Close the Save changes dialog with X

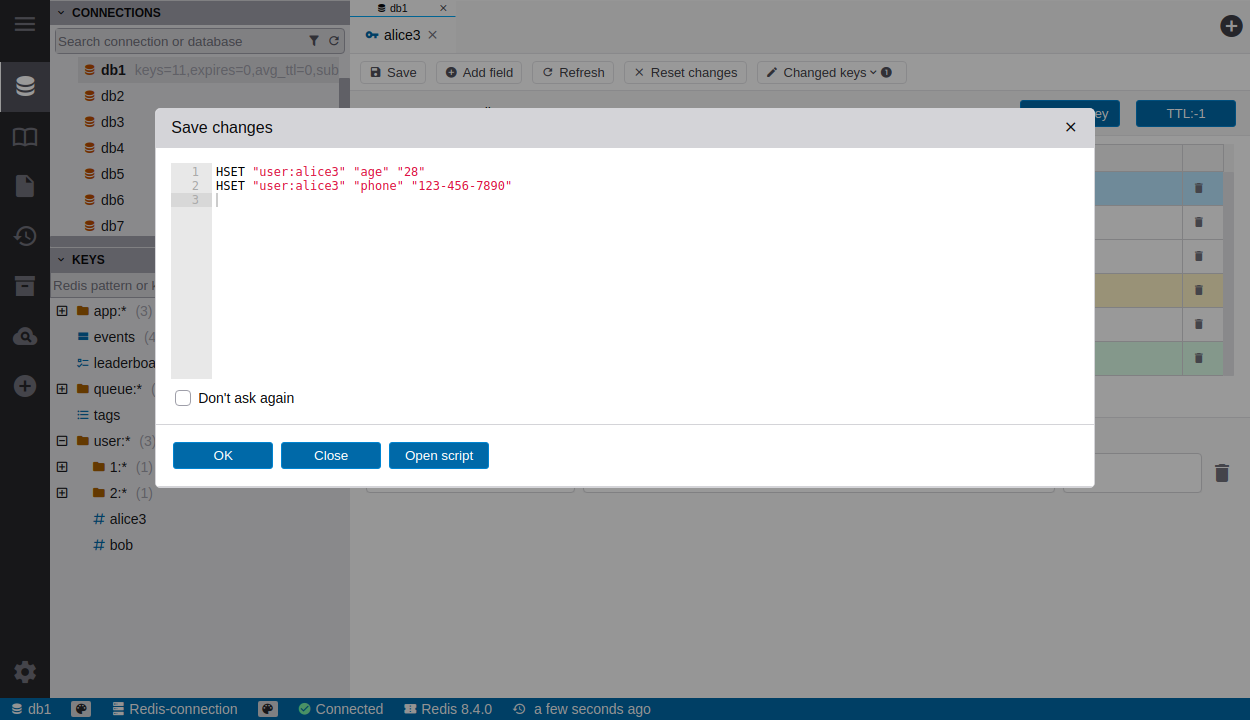[x=1071, y=127]
